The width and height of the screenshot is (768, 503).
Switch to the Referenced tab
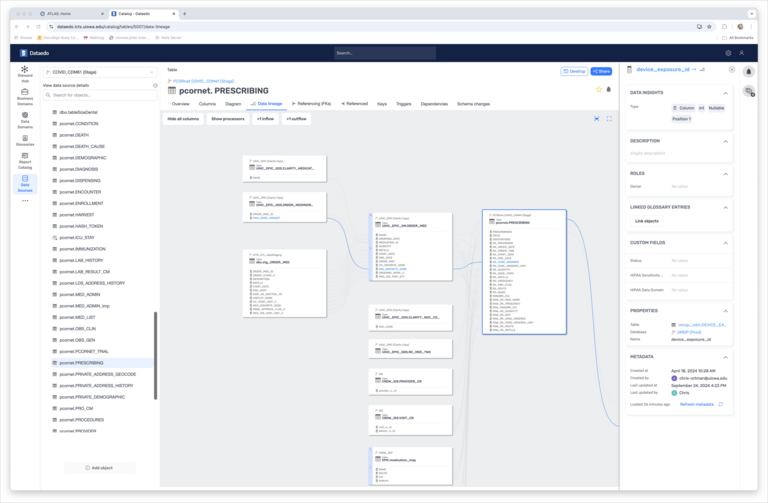tap(355, 104)
